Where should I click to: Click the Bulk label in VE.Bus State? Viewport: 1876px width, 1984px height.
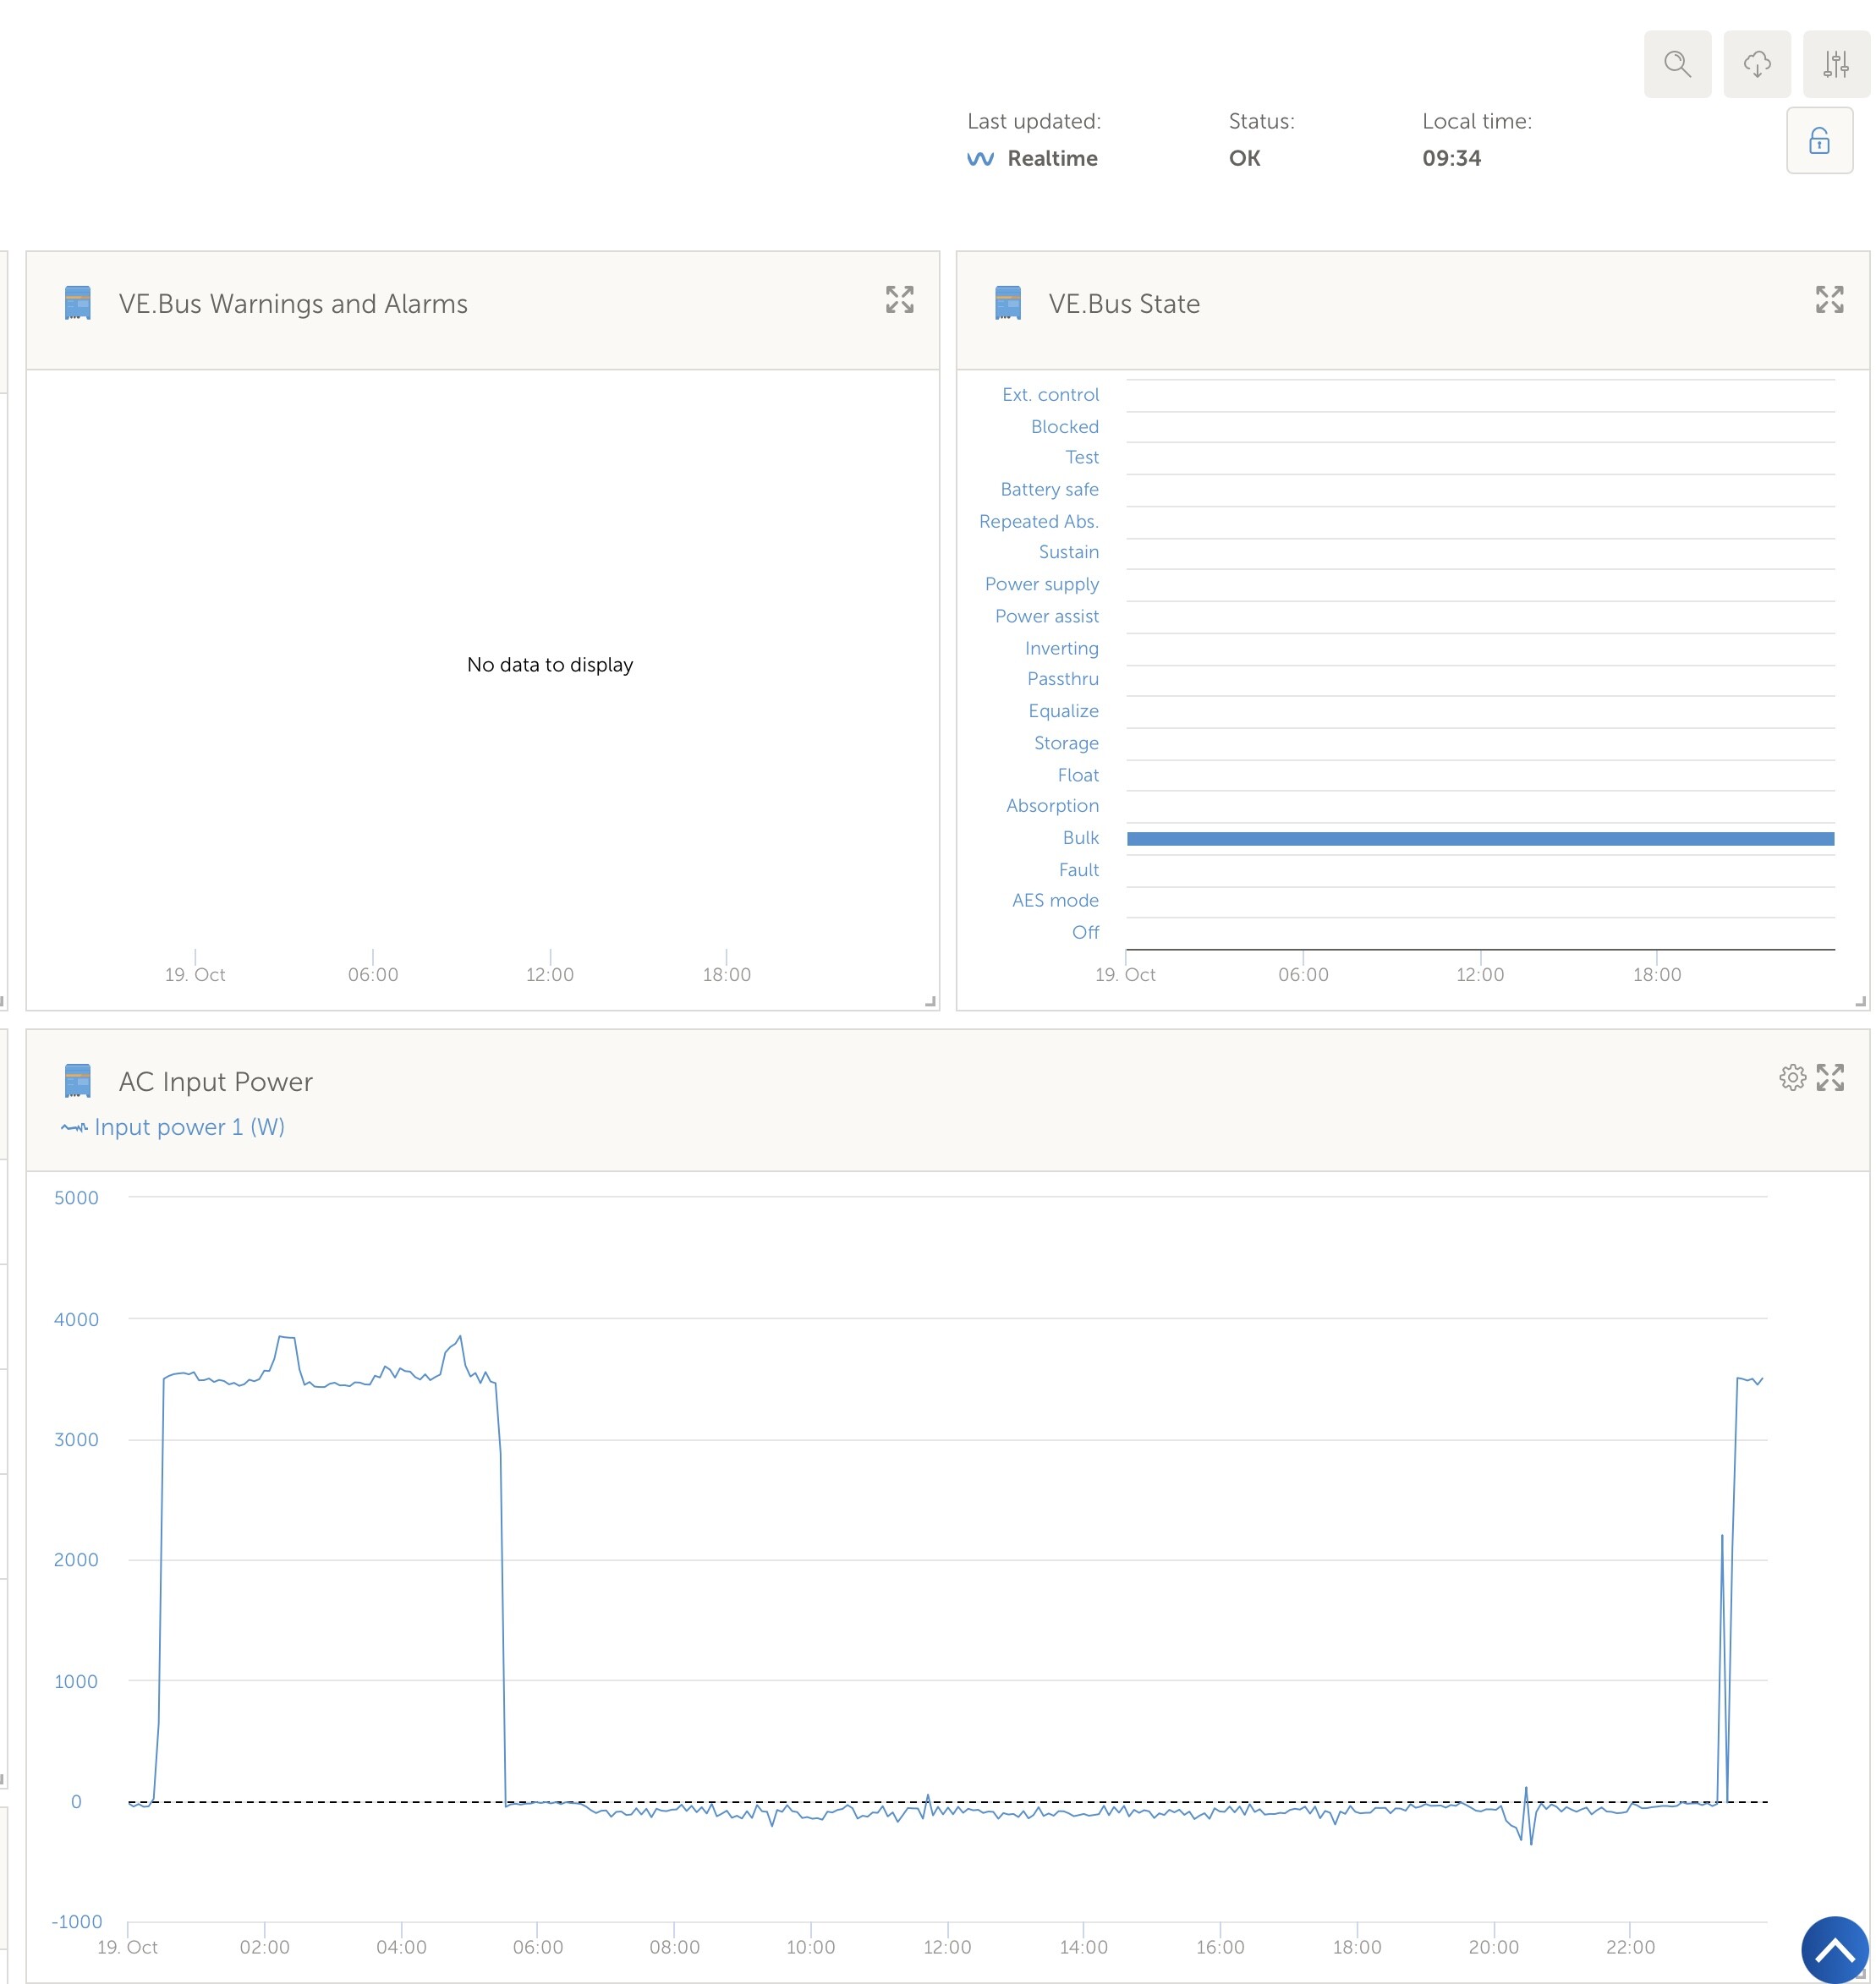click(x=1080, y=838)
